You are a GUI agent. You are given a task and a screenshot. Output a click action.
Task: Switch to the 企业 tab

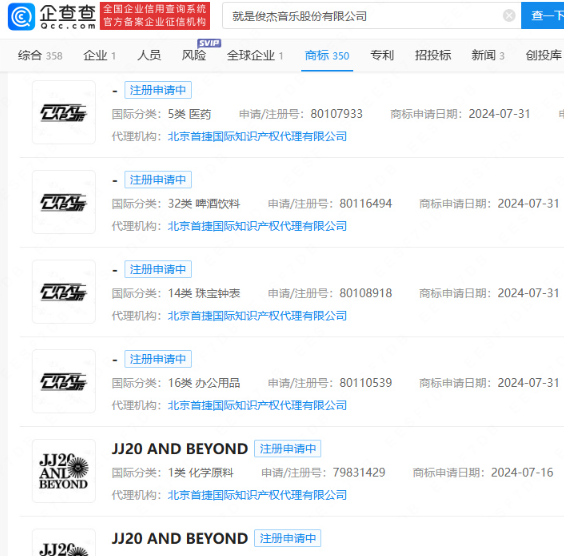pos(99,55)
